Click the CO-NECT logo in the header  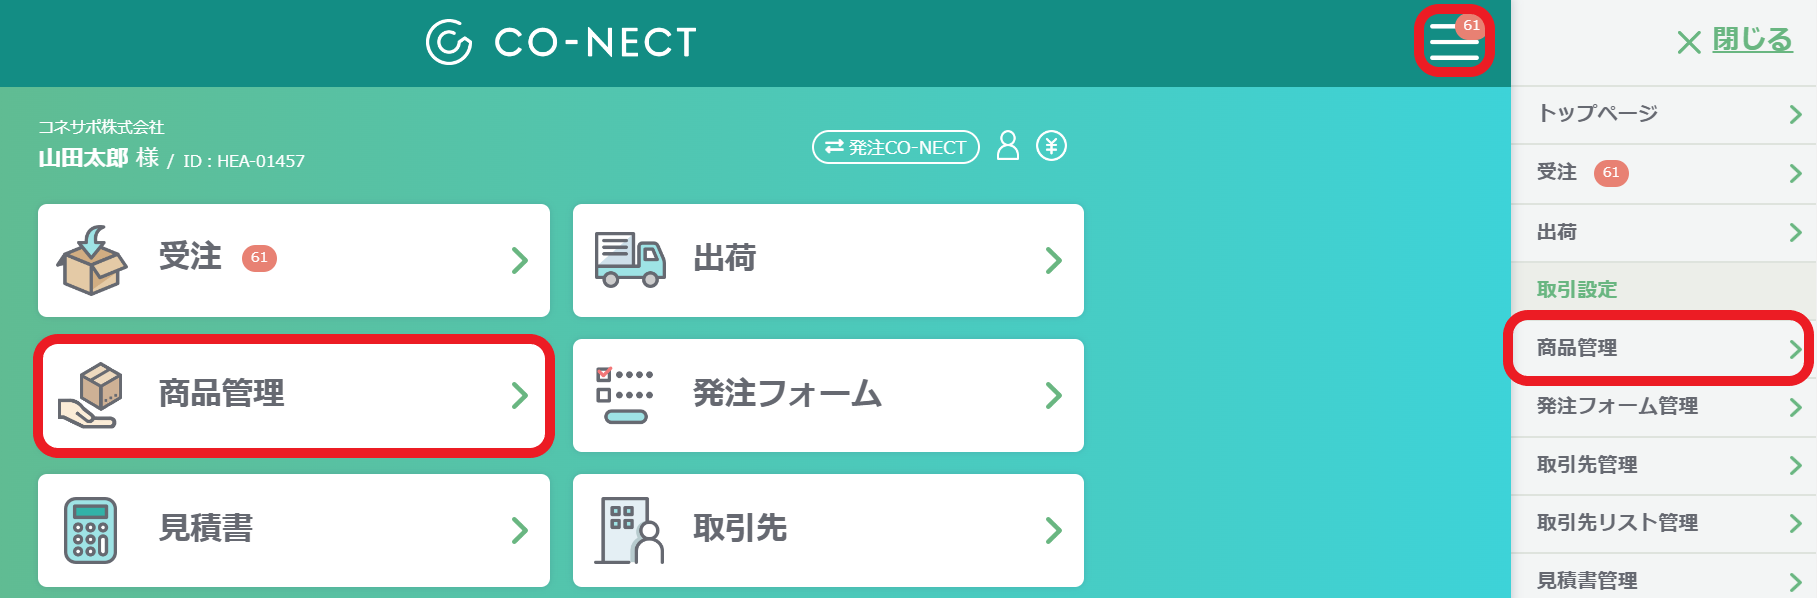[x=560, y=42]
